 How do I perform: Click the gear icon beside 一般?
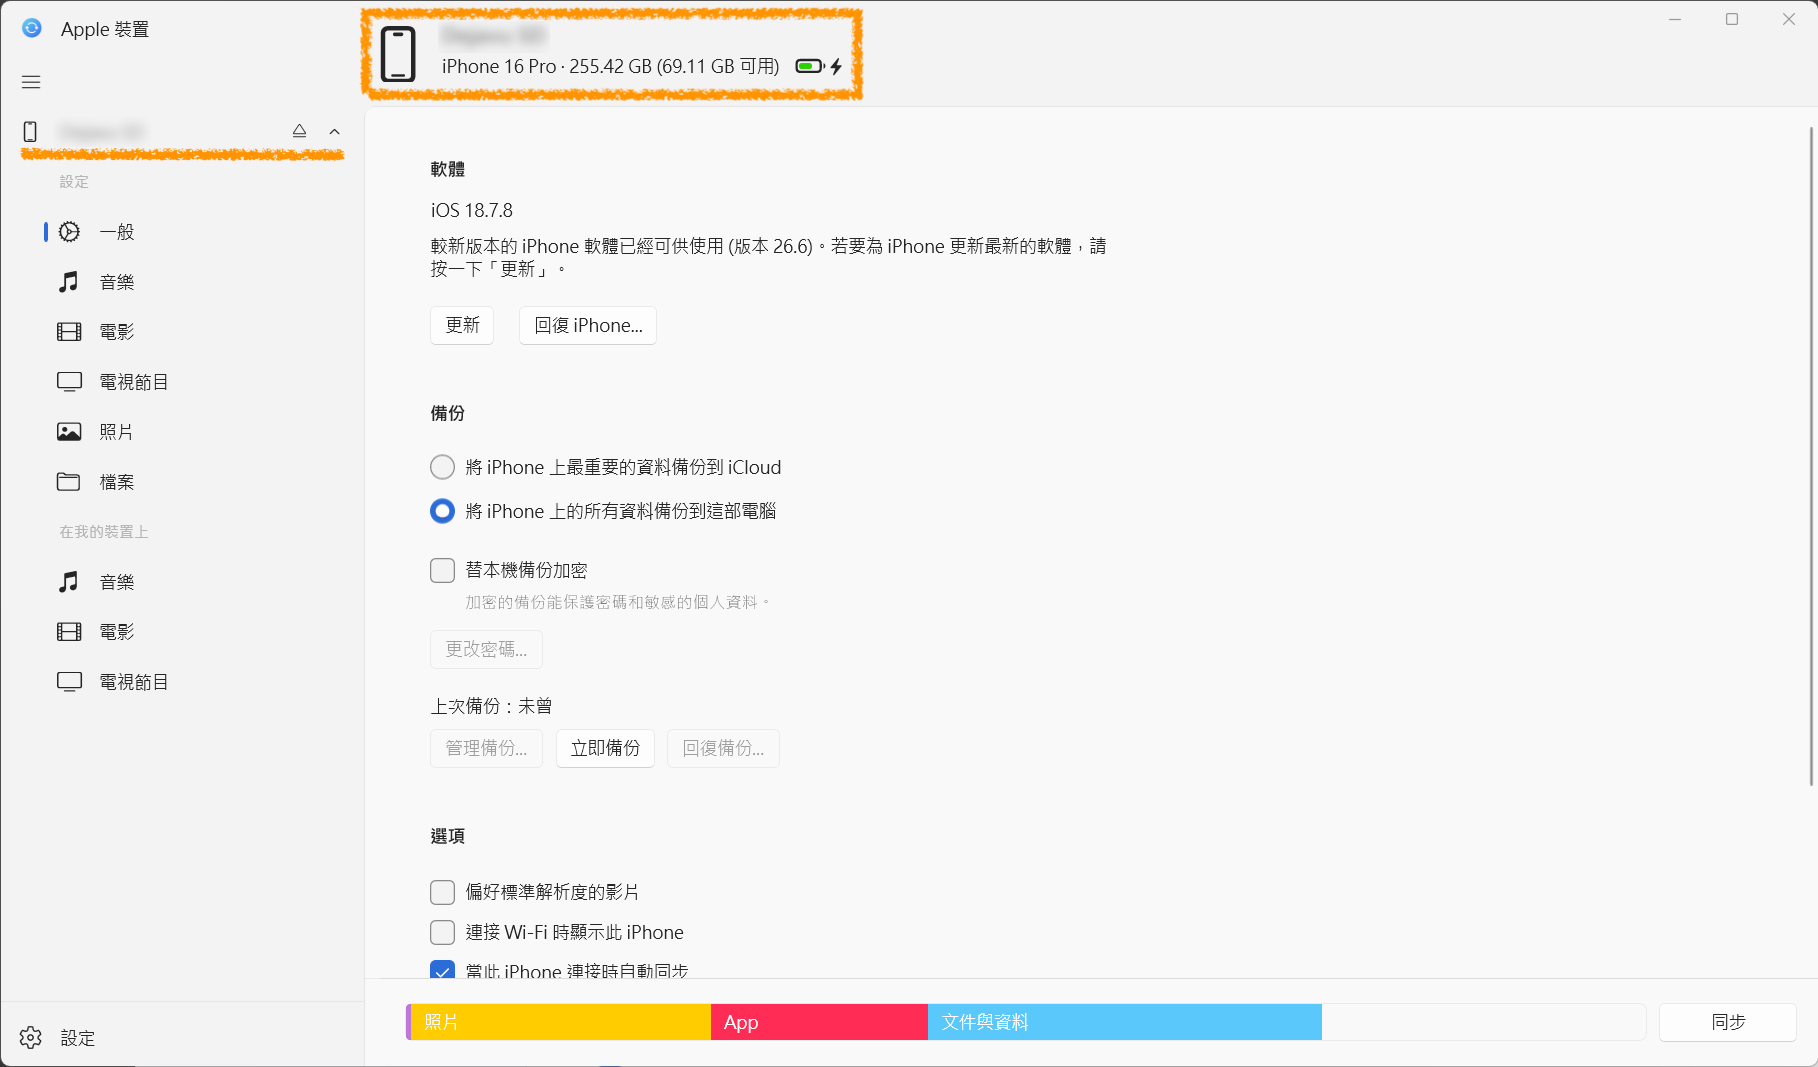click(x=69, y=232)
